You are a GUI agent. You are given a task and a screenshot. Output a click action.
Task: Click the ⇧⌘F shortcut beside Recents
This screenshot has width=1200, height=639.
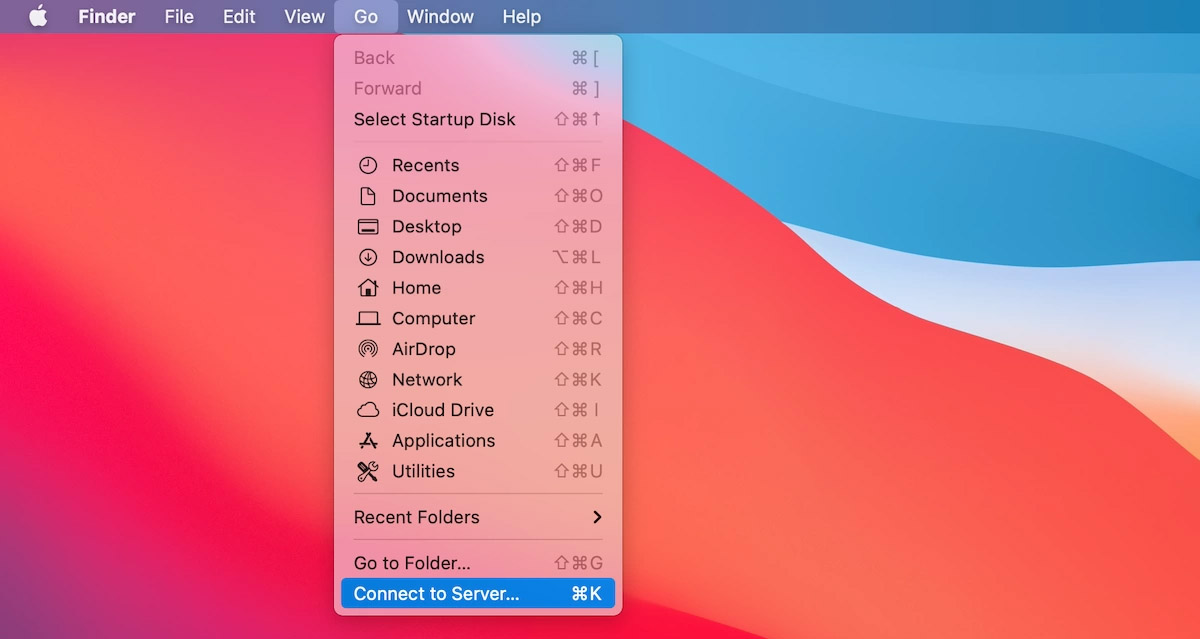click(578, 166)
